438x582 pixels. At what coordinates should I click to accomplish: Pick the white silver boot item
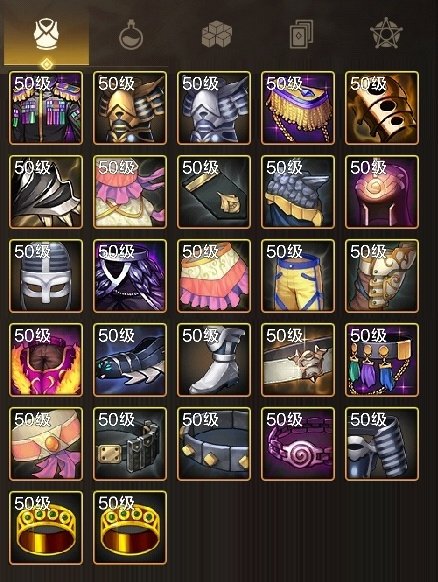(214, 360)
